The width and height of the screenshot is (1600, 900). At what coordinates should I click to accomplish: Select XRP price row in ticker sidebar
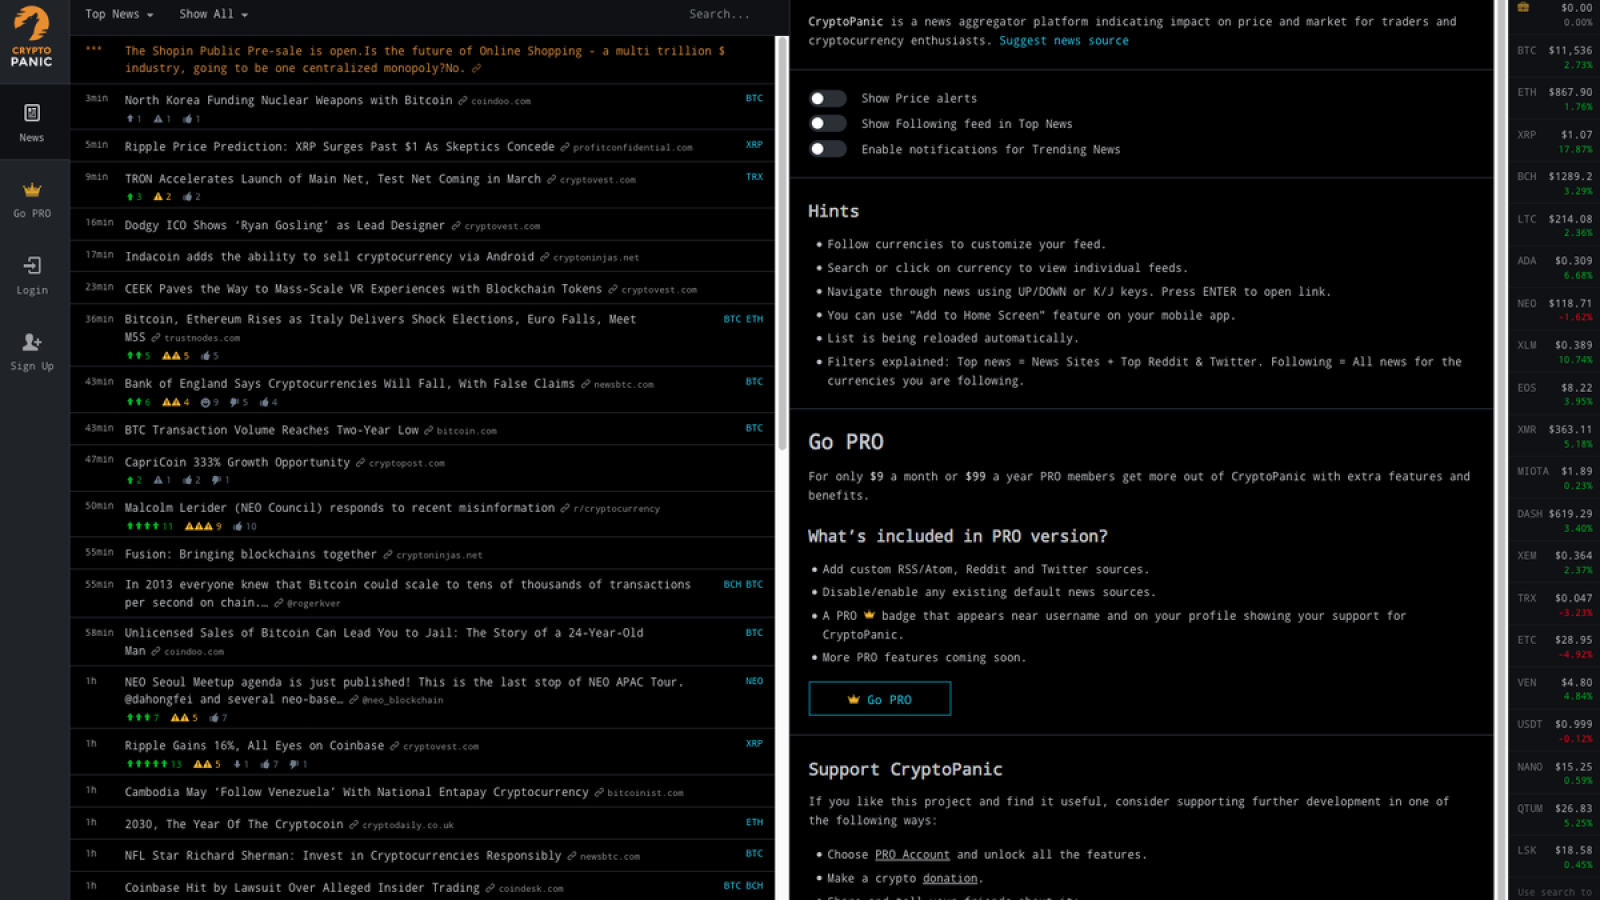point(1554,141)
